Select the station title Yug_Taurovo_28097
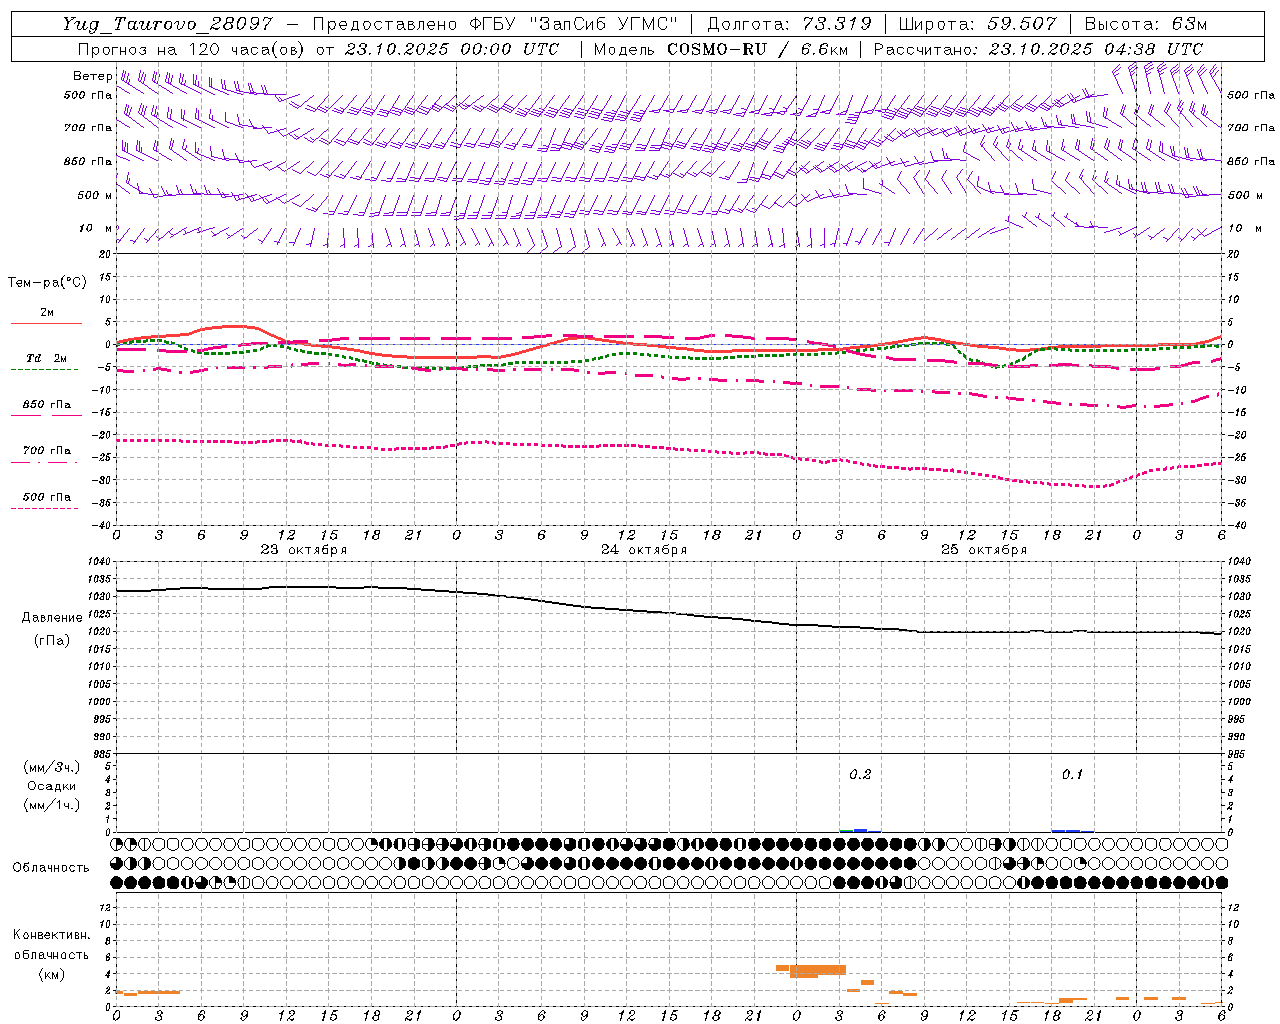 tap(167, 24)
